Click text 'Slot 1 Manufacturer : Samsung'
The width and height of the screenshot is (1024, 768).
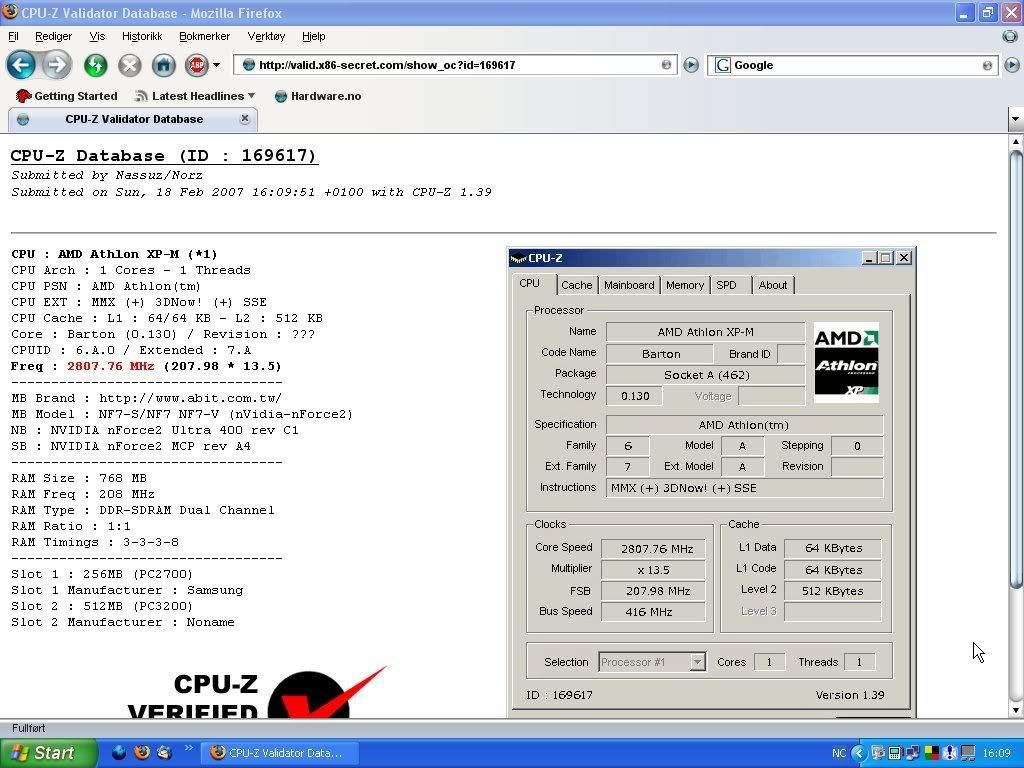(x=127, y=590)
